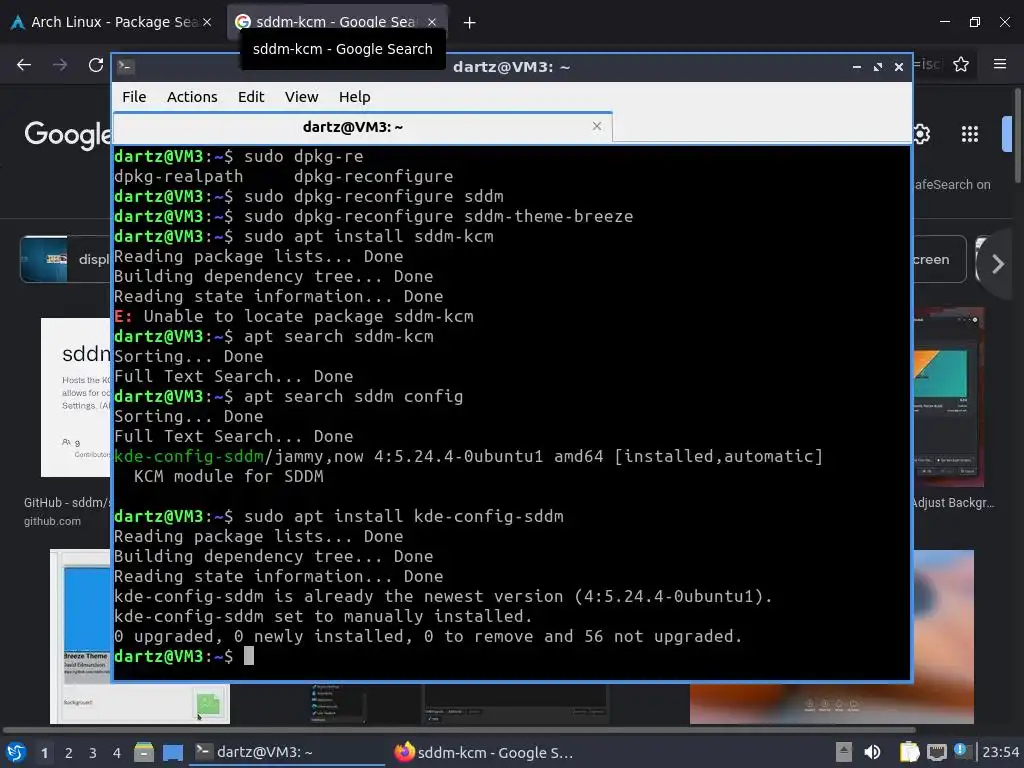Screen dimensions: 1024x768
Task: Click the Google logo in Firefox
Action: 68,135
